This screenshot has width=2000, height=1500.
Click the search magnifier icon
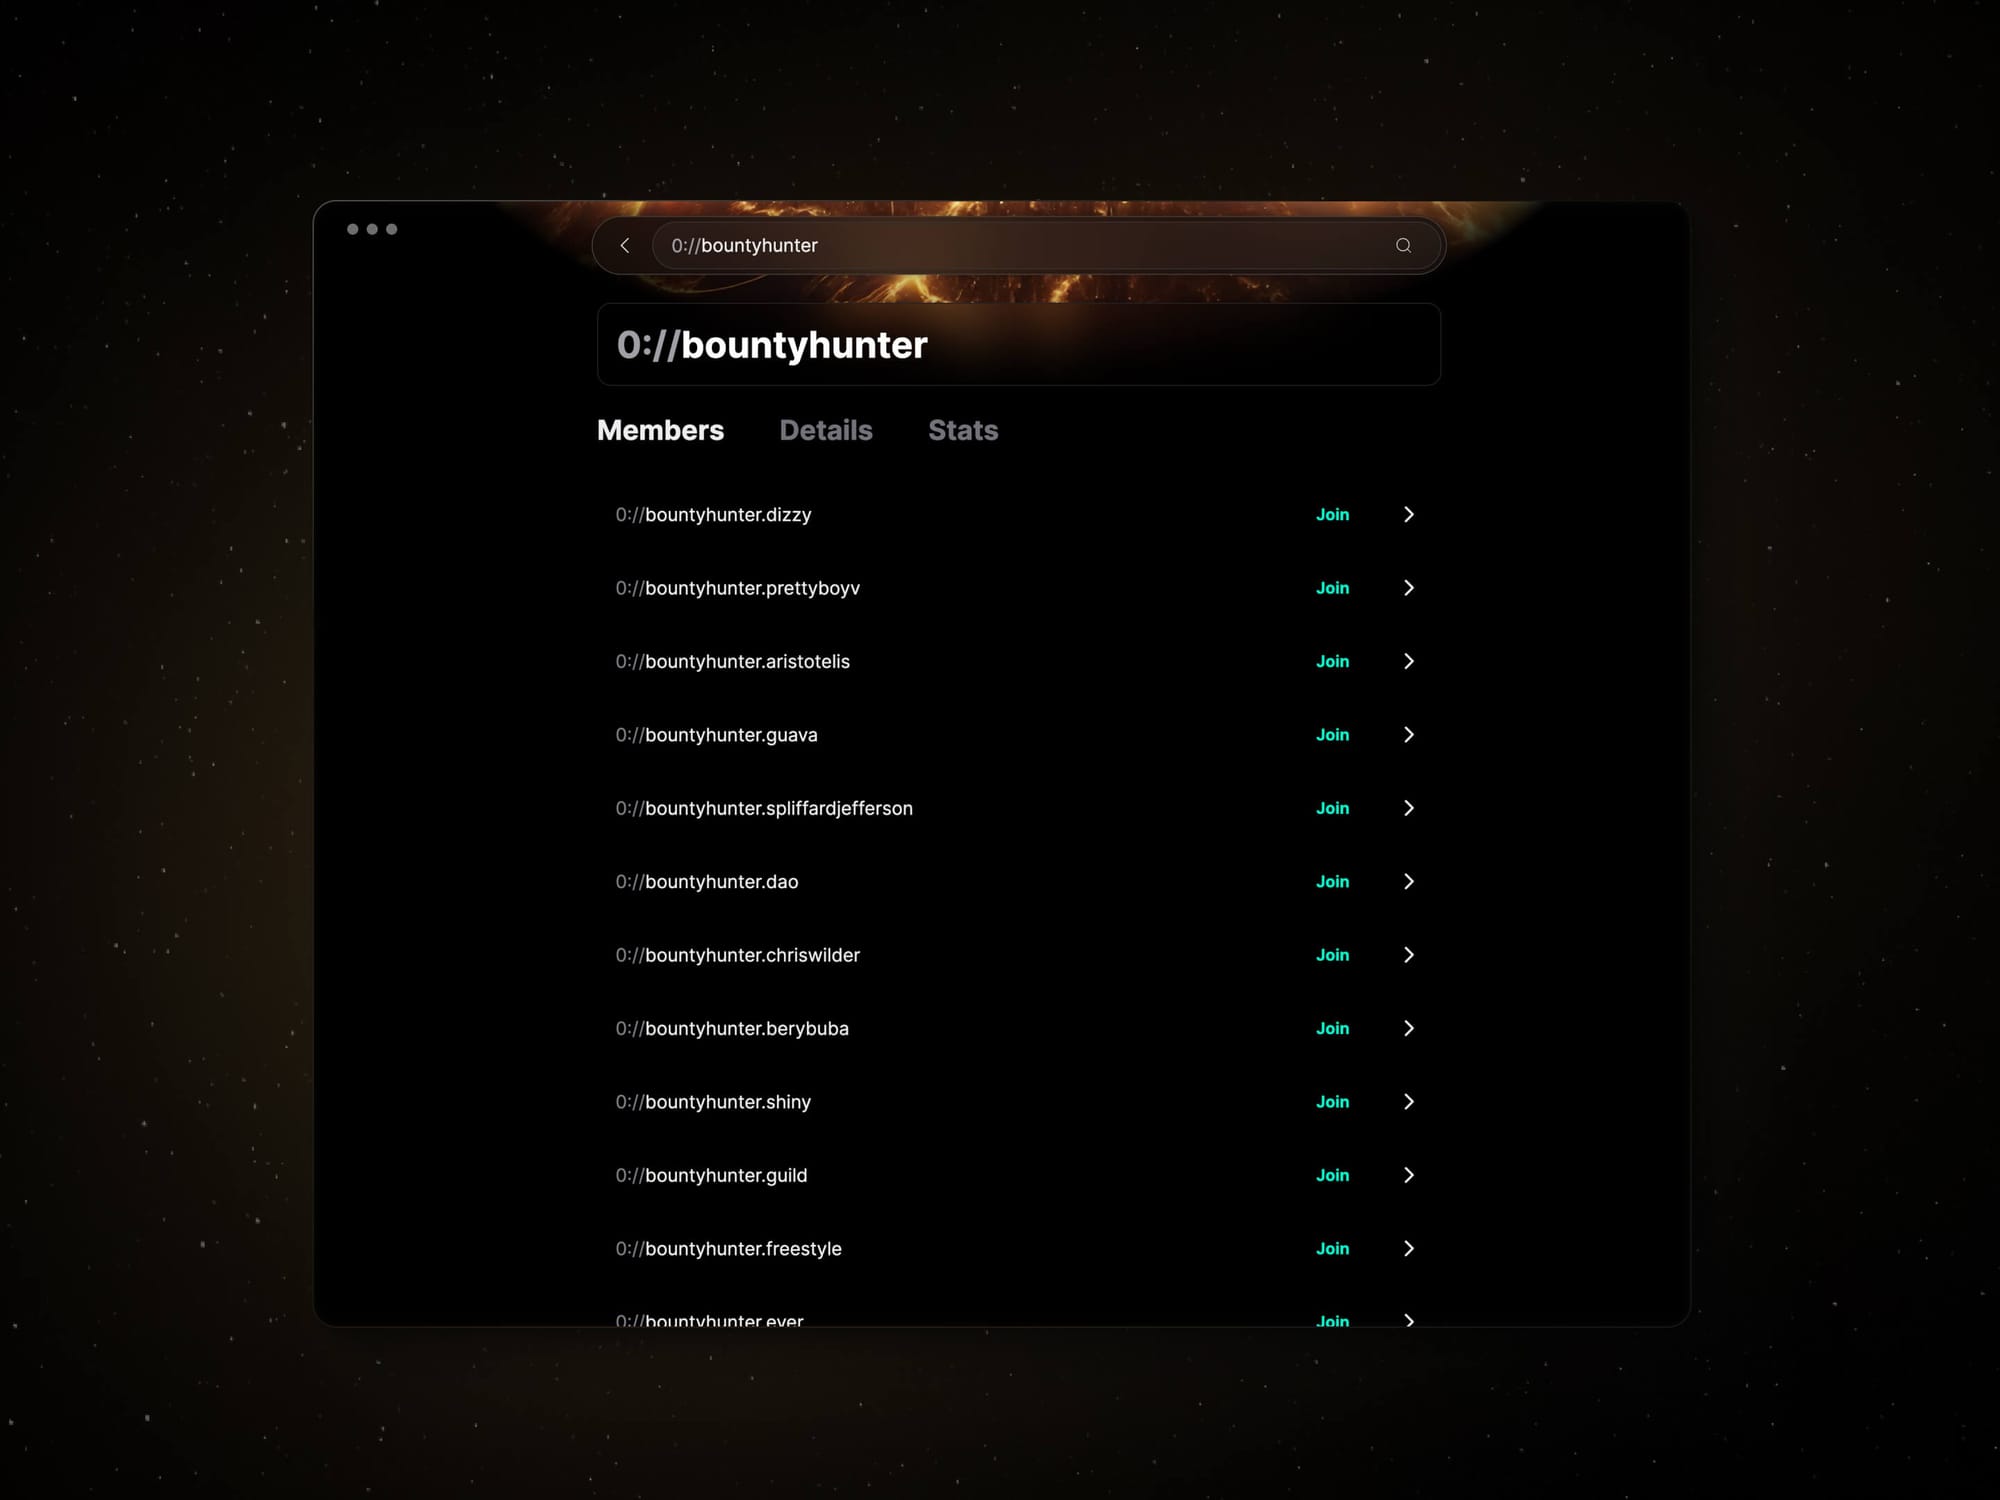click(x=1403, y=246)
